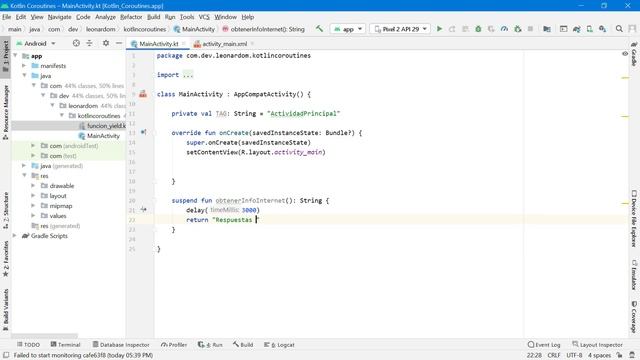Open AVD Manager icon
640x360 pixels.
(x=589, y=29)
